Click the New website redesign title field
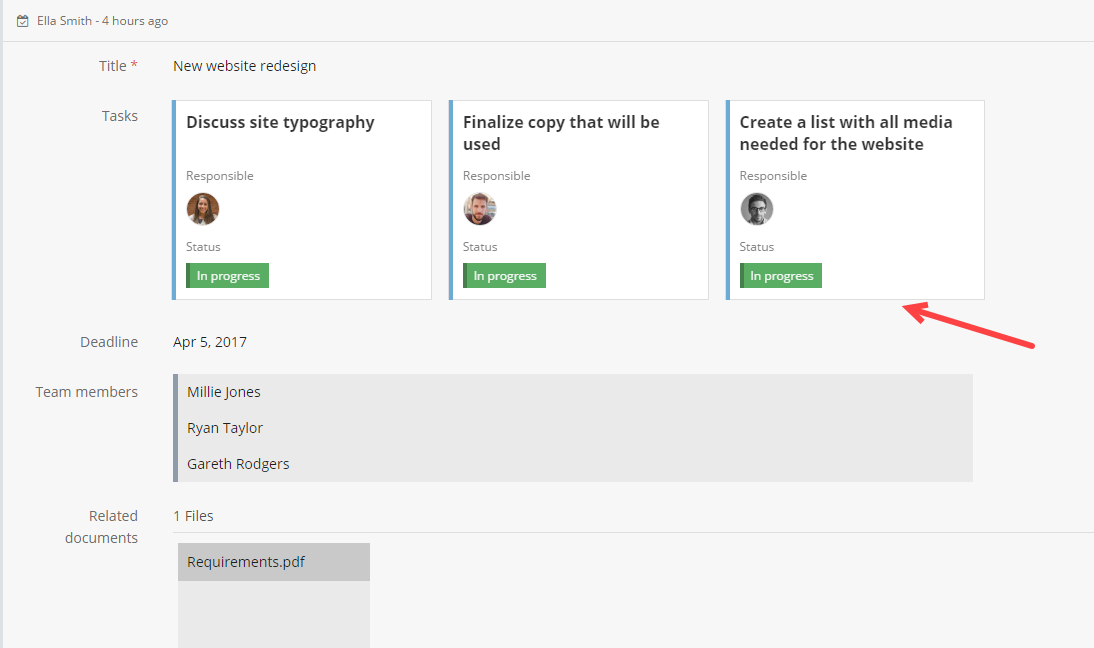Viewport: 1094px width, 648px height. point(245,66)
